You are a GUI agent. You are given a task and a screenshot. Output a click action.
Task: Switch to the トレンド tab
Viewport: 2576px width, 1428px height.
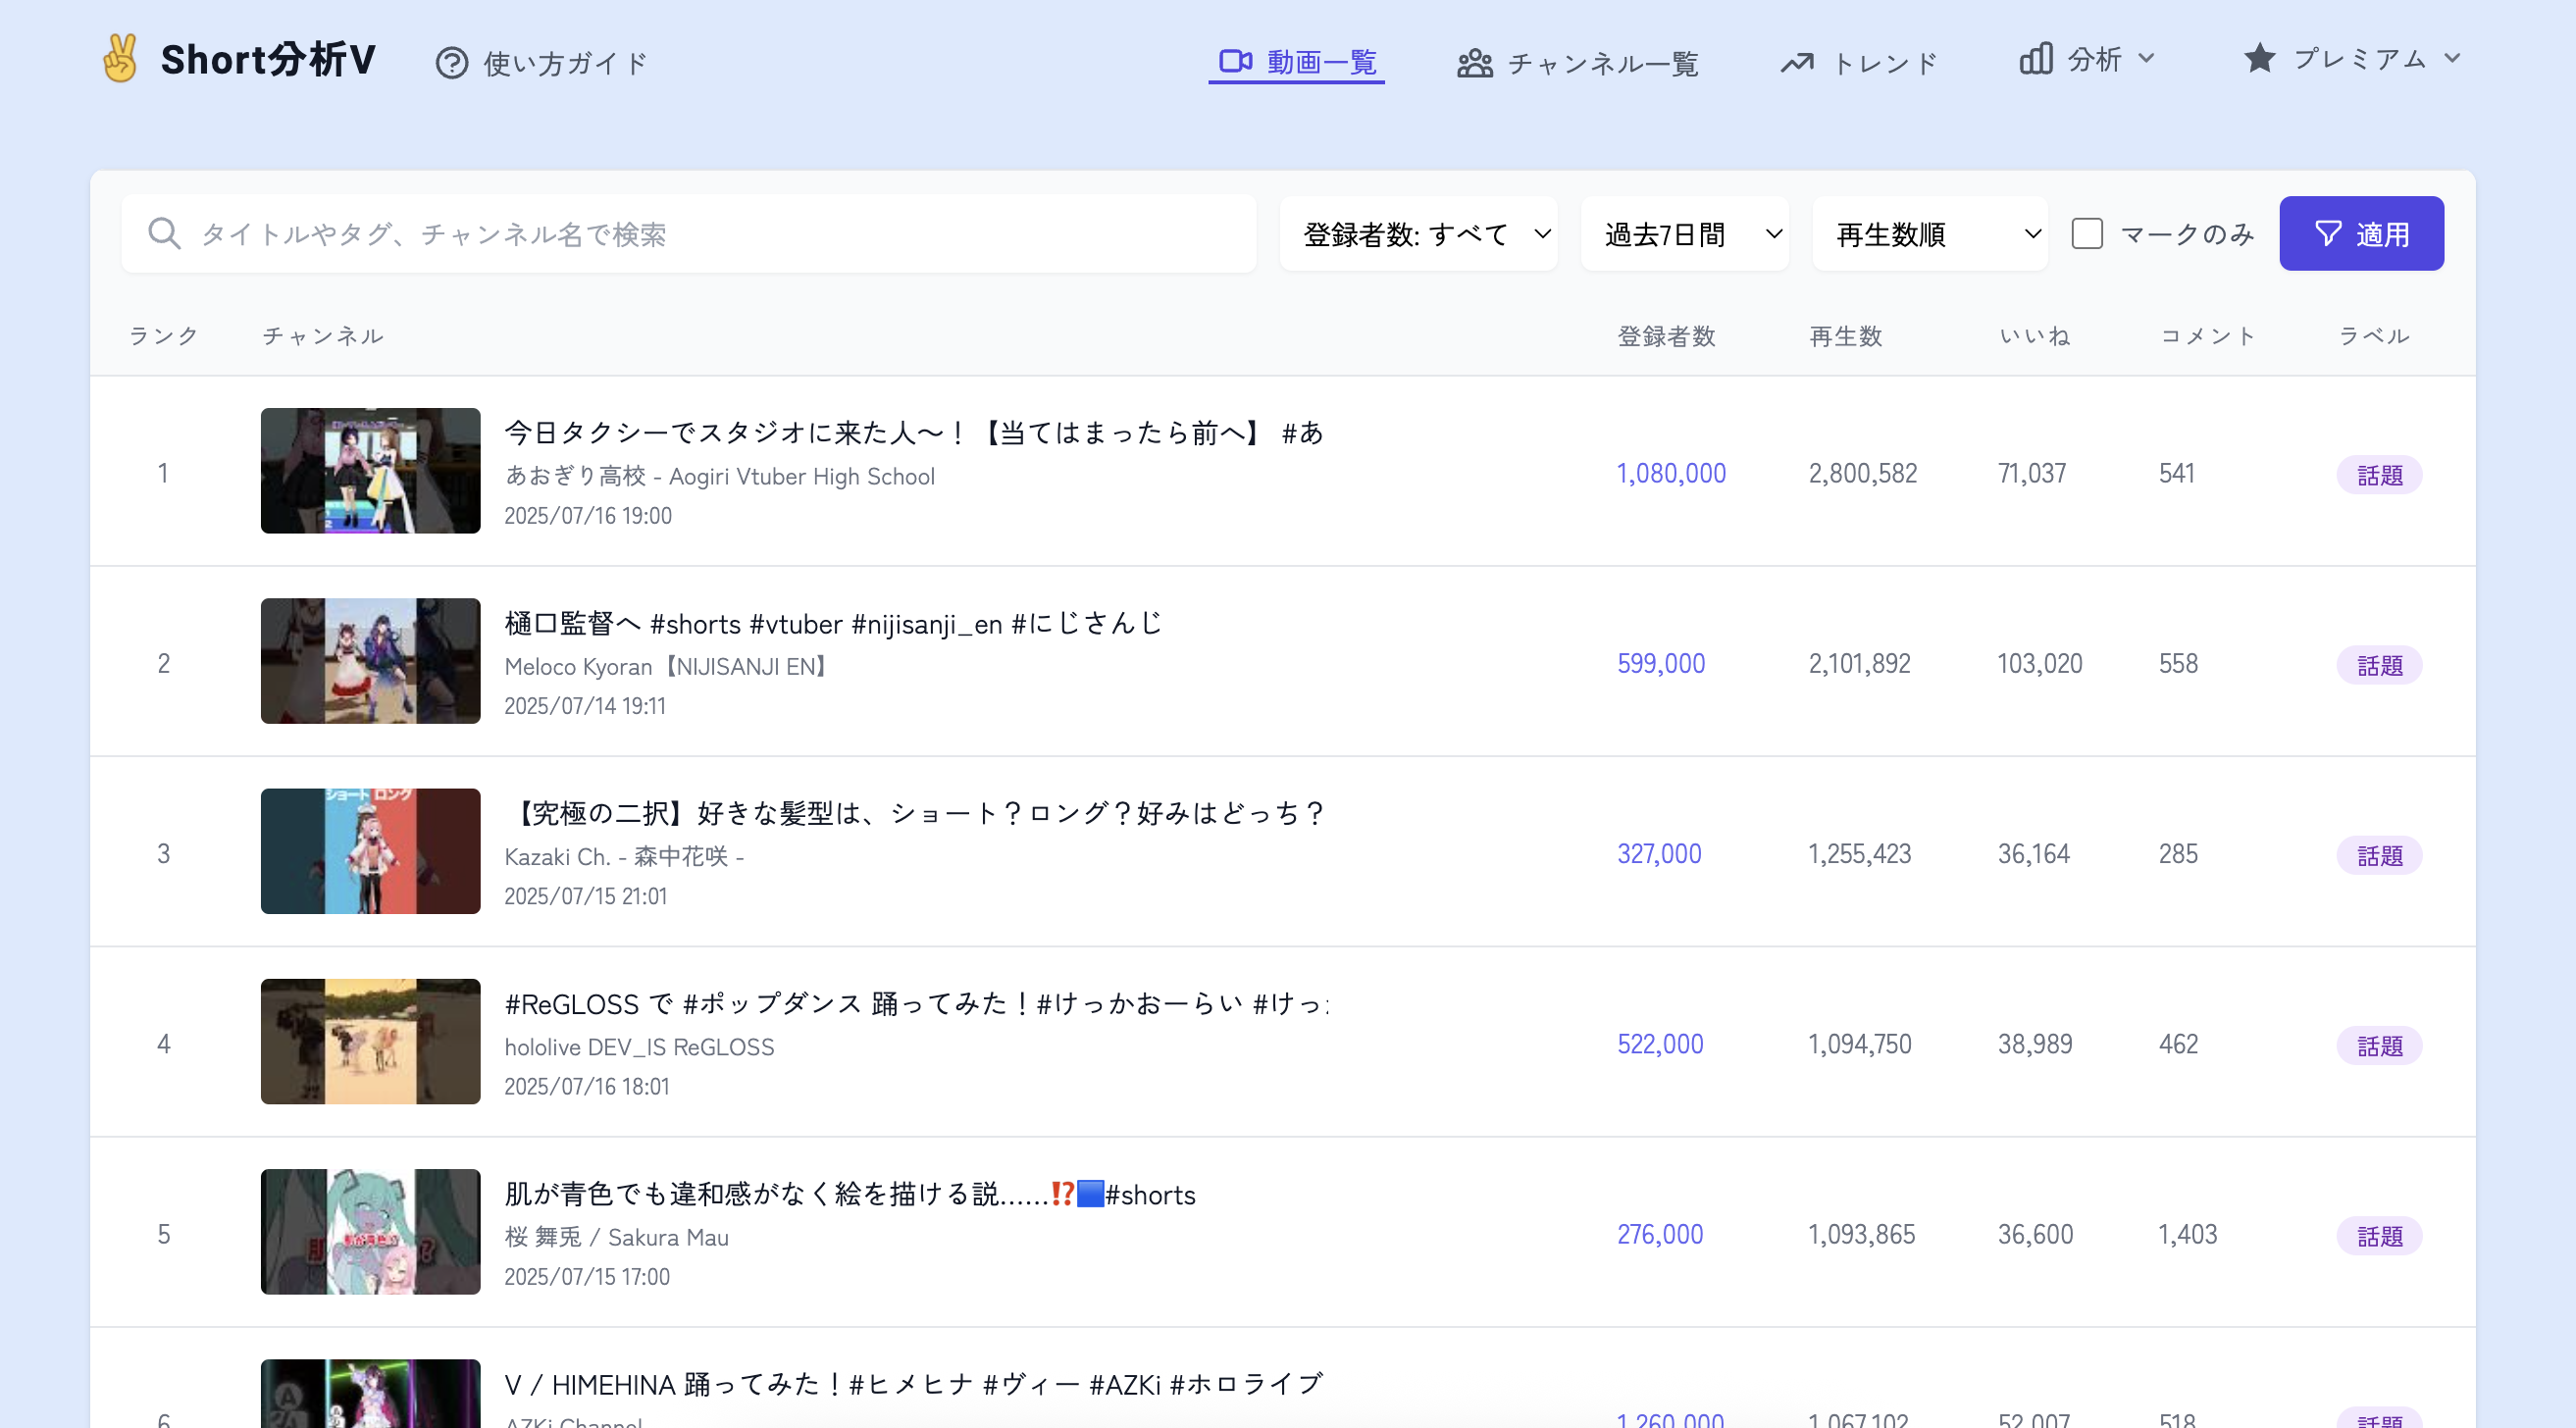1859,63
